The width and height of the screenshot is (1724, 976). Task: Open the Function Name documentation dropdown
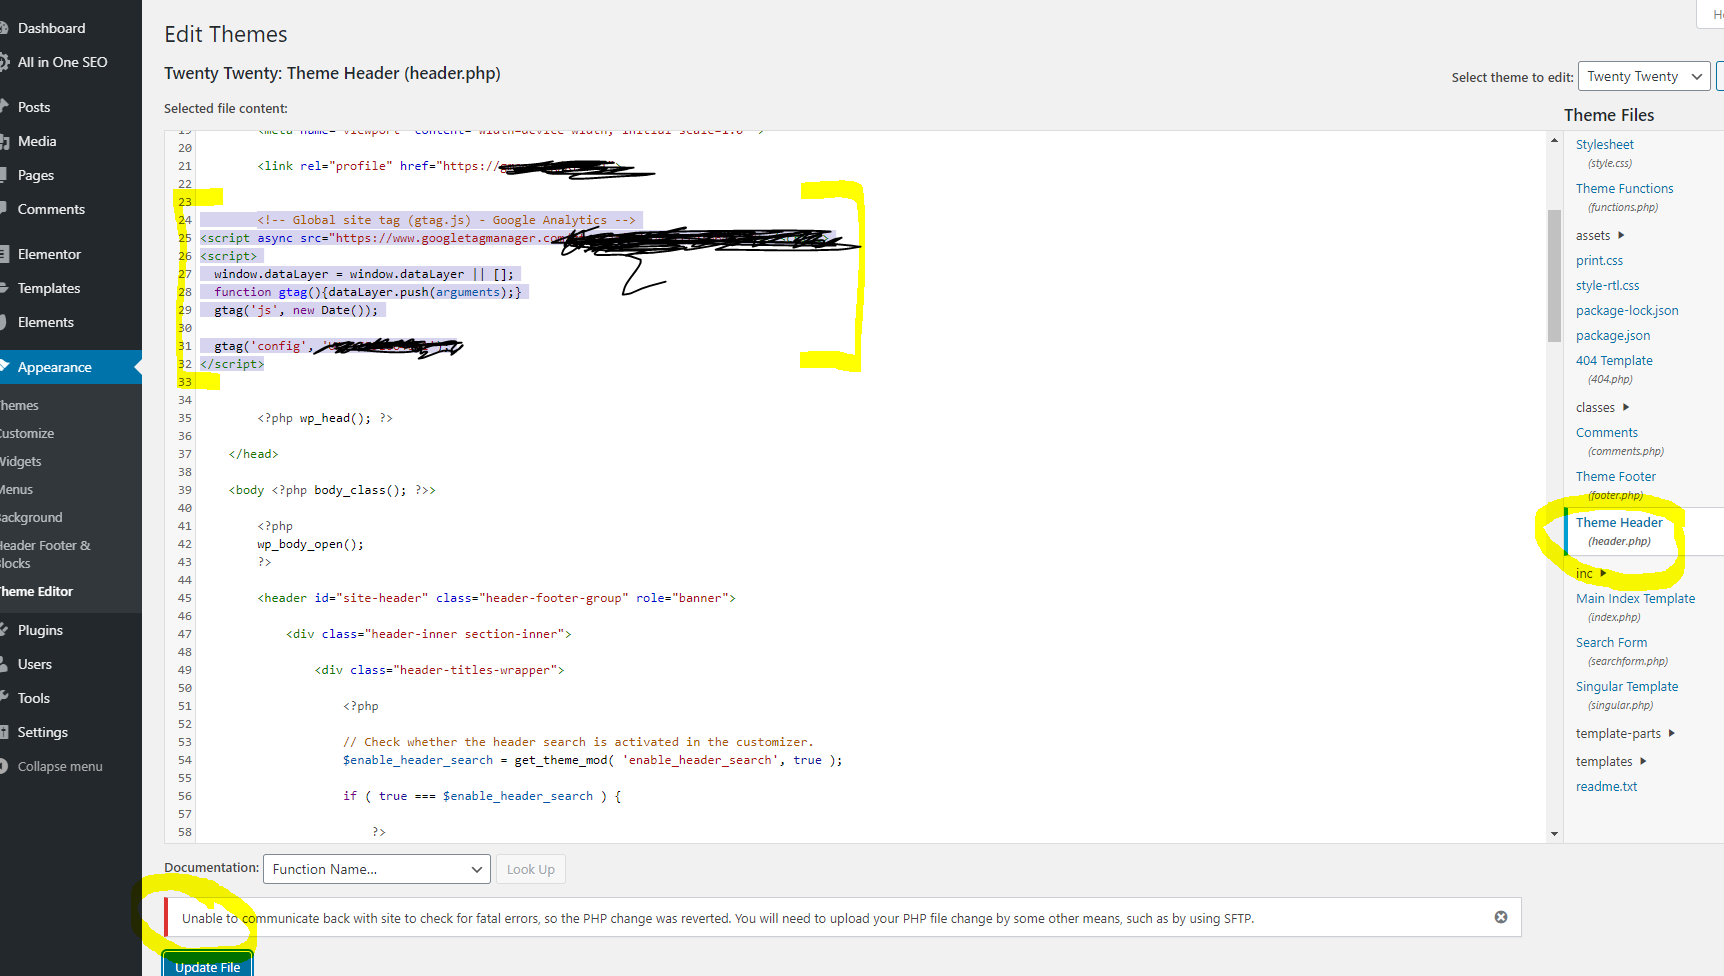pyautogui.click(x=376, y=869)
